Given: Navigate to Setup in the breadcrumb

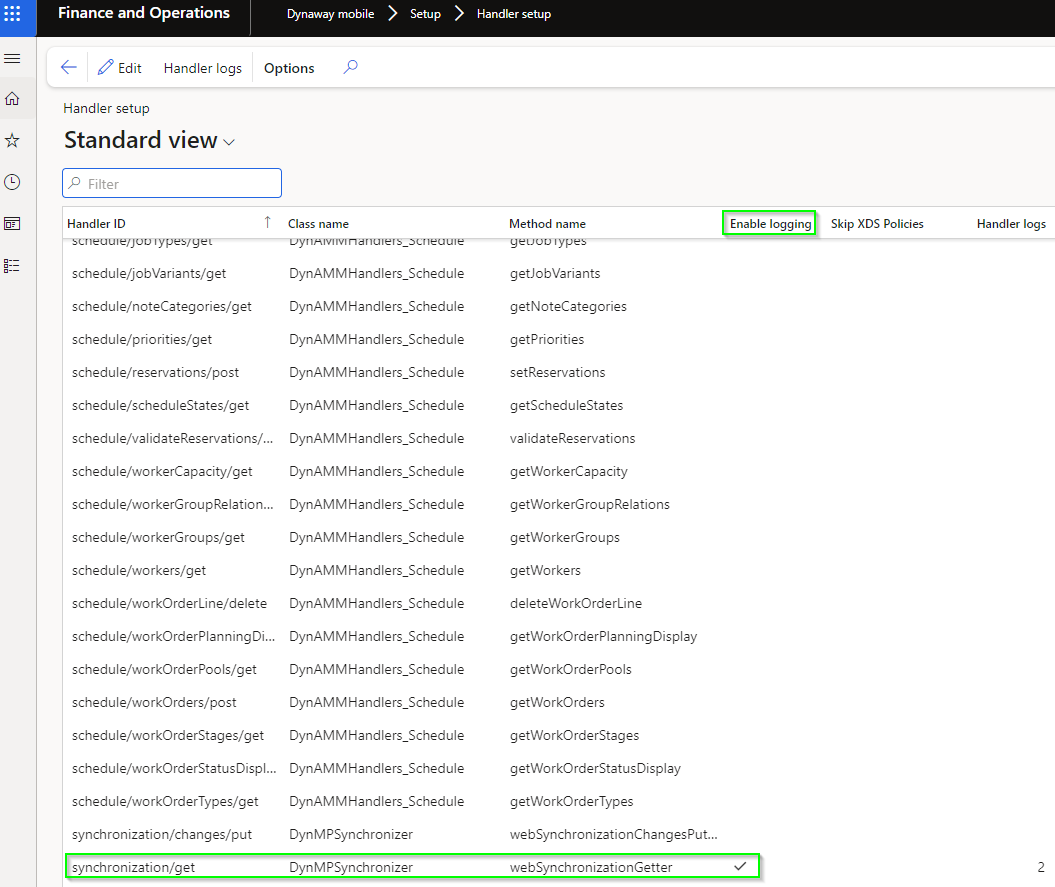Looking at the screenshot, I should [x=425, y=13].
